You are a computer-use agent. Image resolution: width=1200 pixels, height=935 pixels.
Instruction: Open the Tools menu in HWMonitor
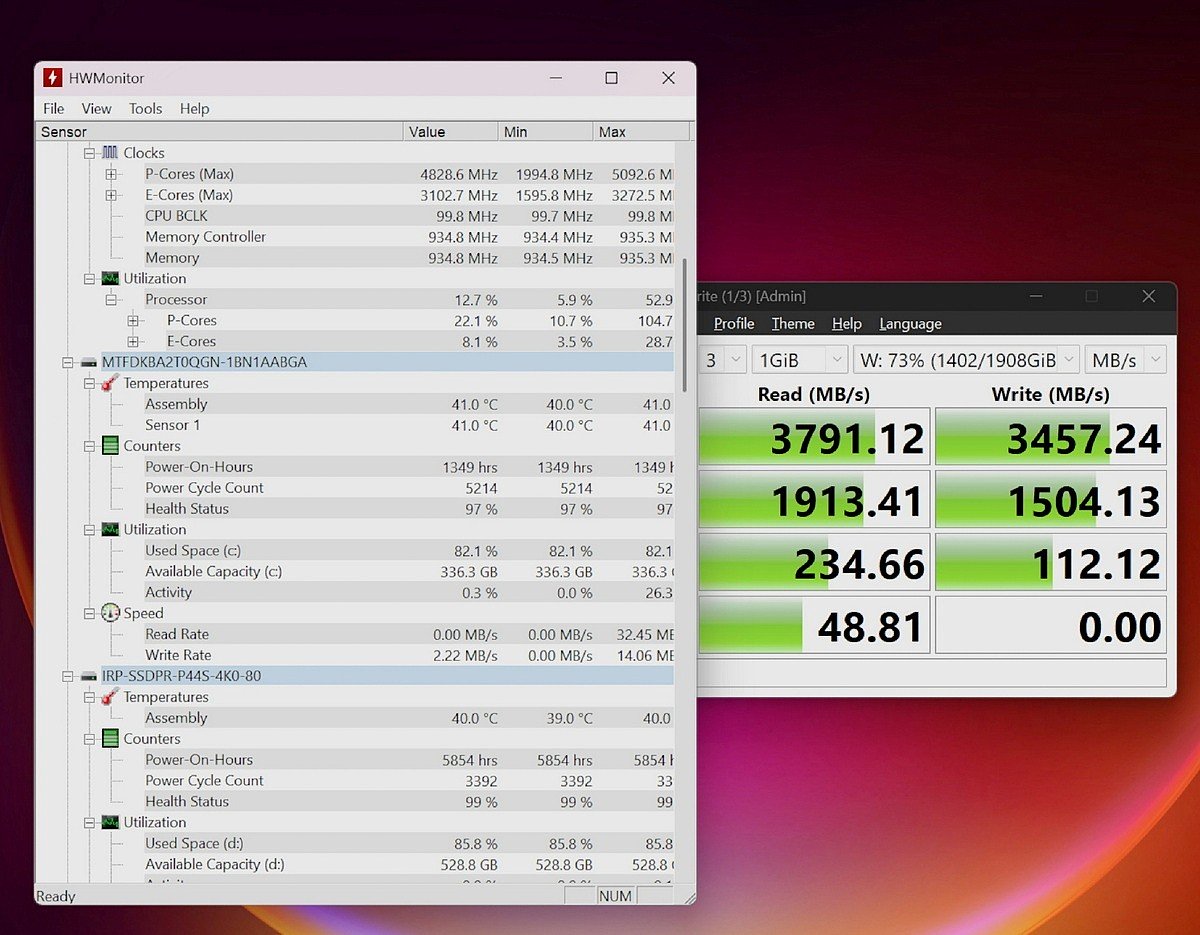[x=146, y=108]
